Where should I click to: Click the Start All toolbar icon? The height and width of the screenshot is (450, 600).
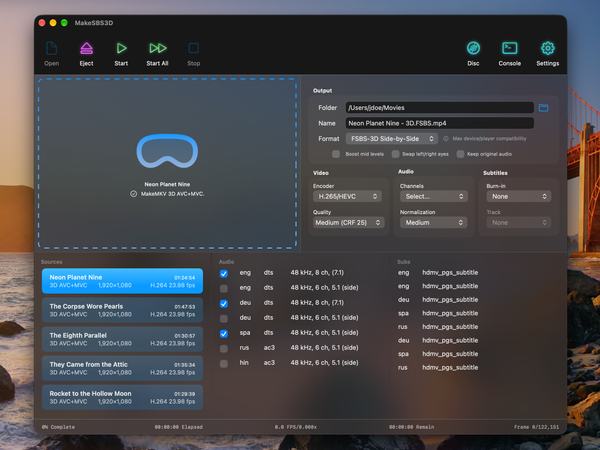[x=158, y=49]
